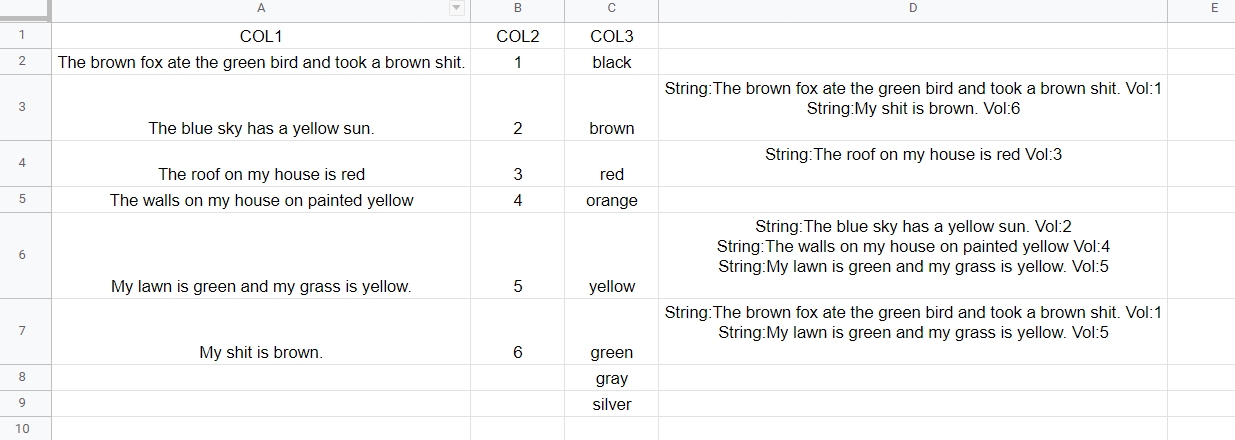Click the COL3 header cell
1235x440 pixels.
coord(611,36)
